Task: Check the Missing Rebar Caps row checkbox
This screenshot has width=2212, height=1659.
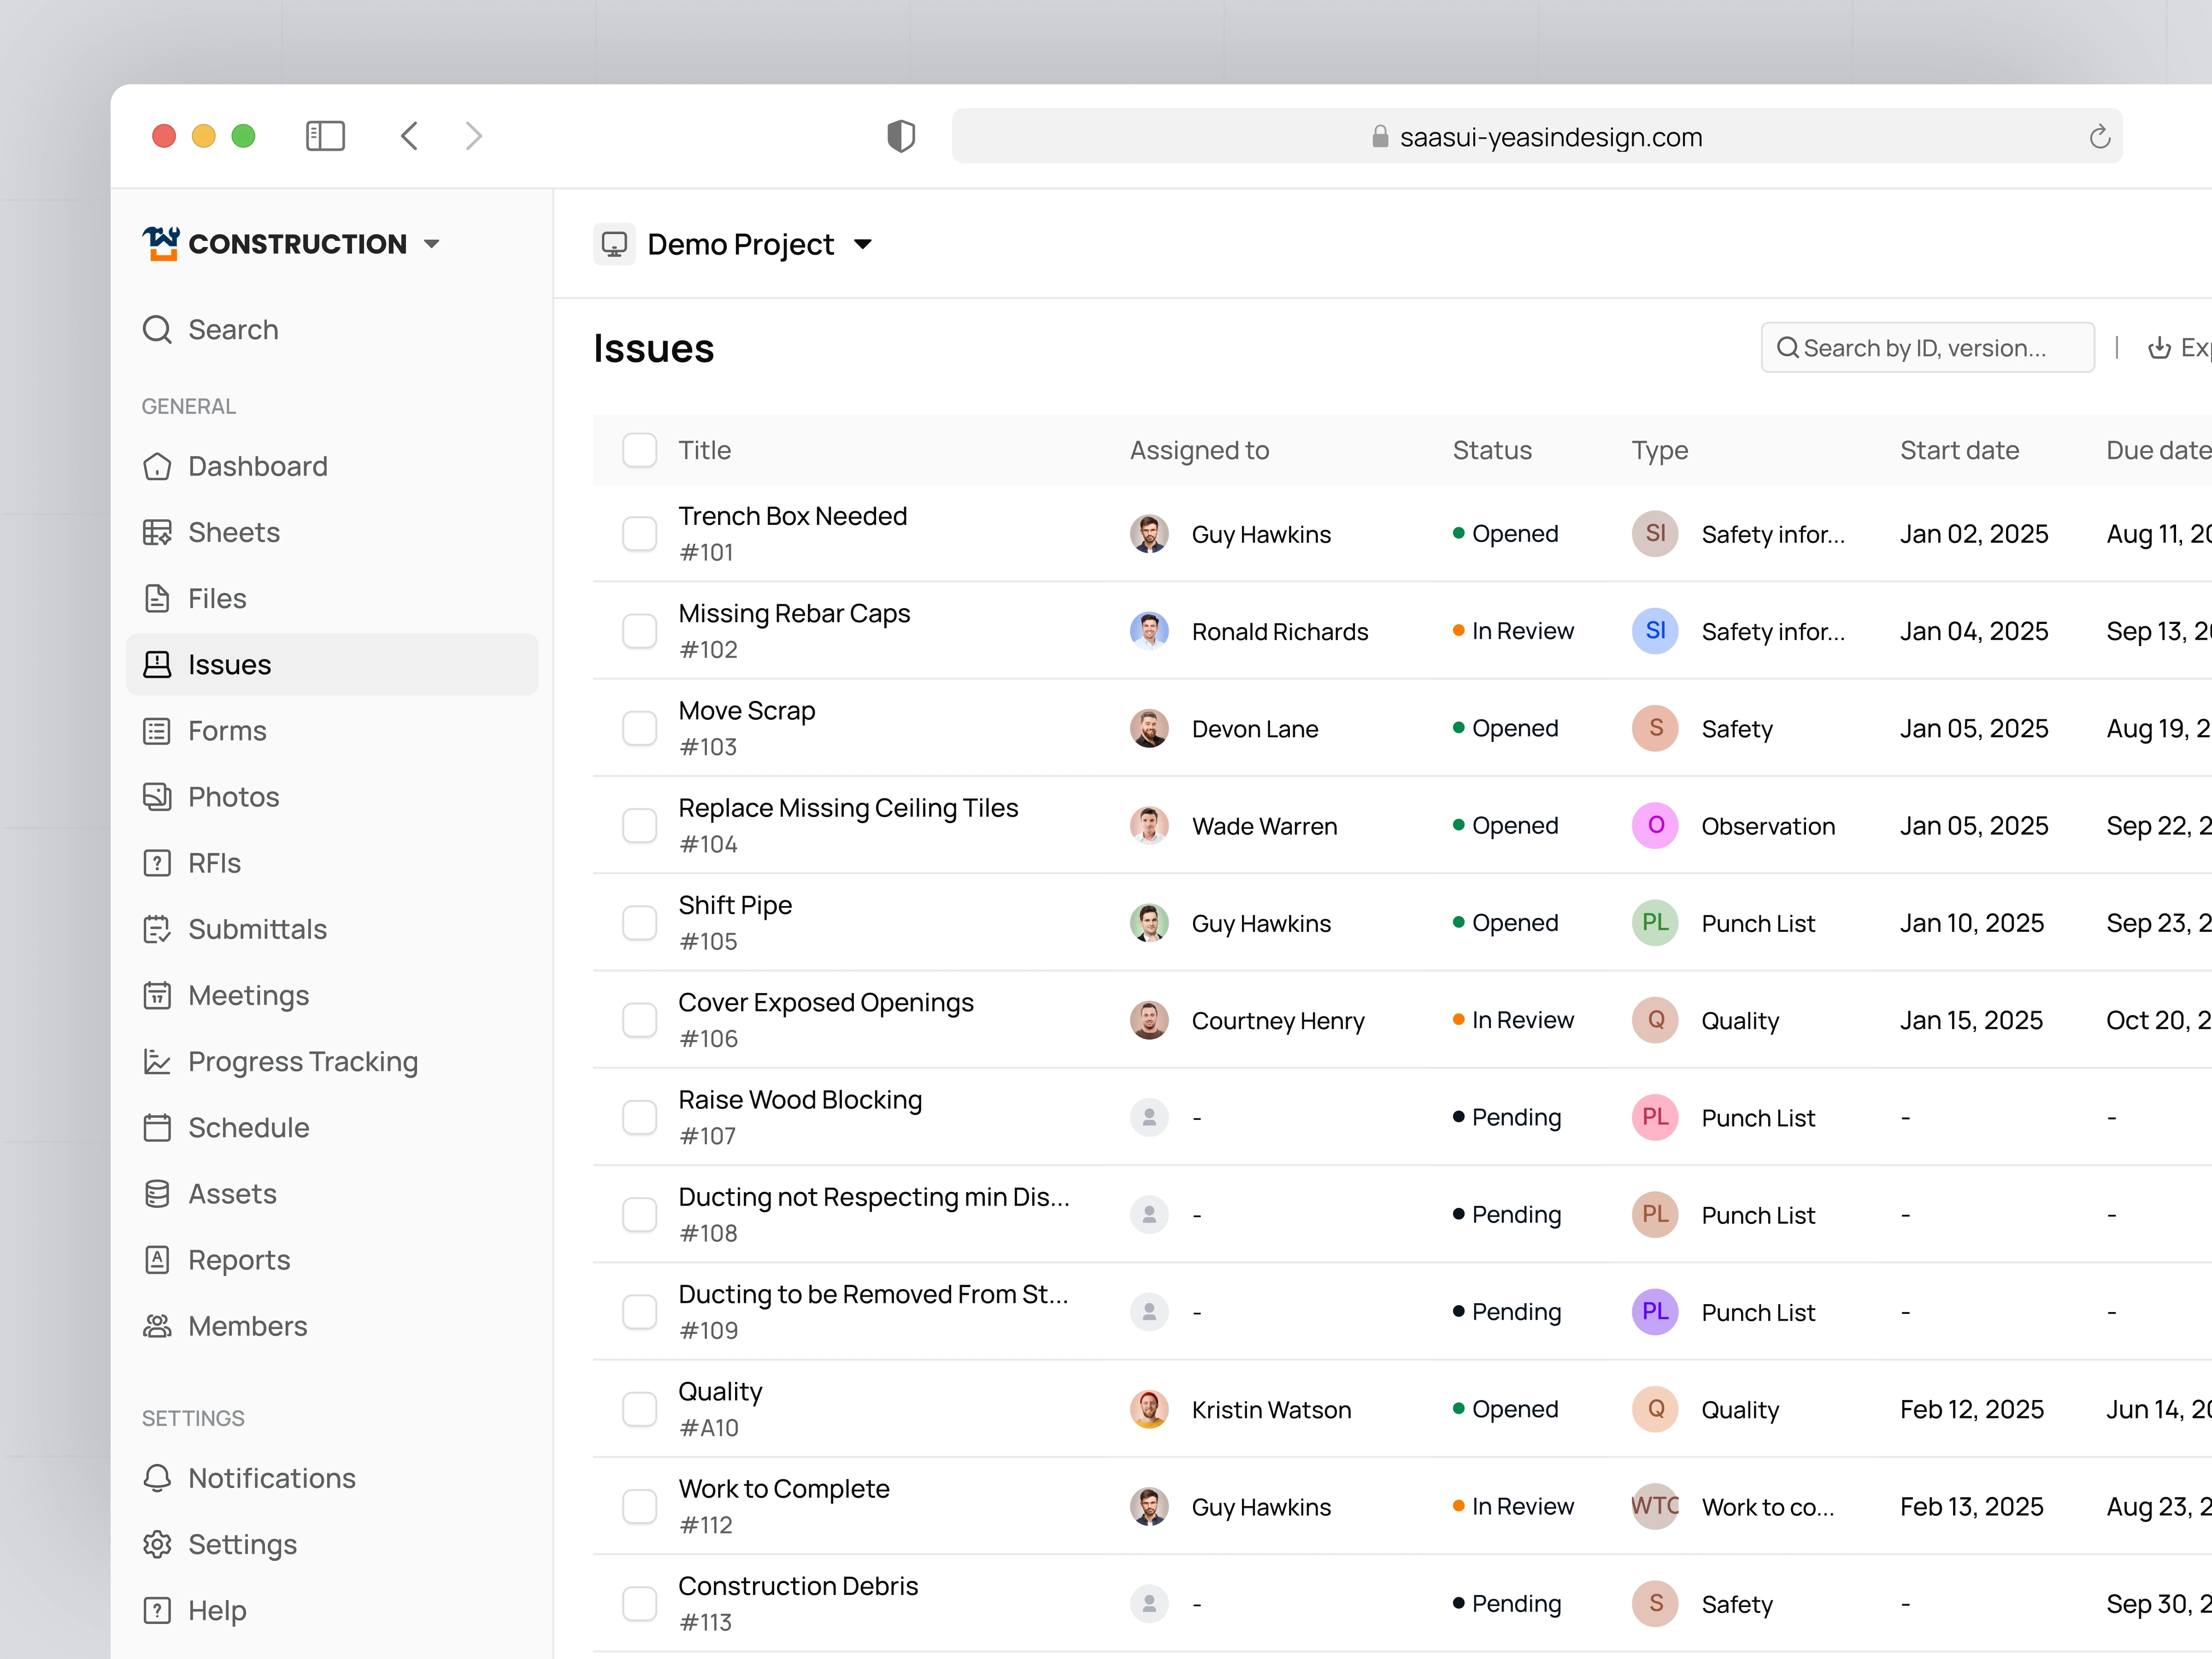Action: point(639,631)
